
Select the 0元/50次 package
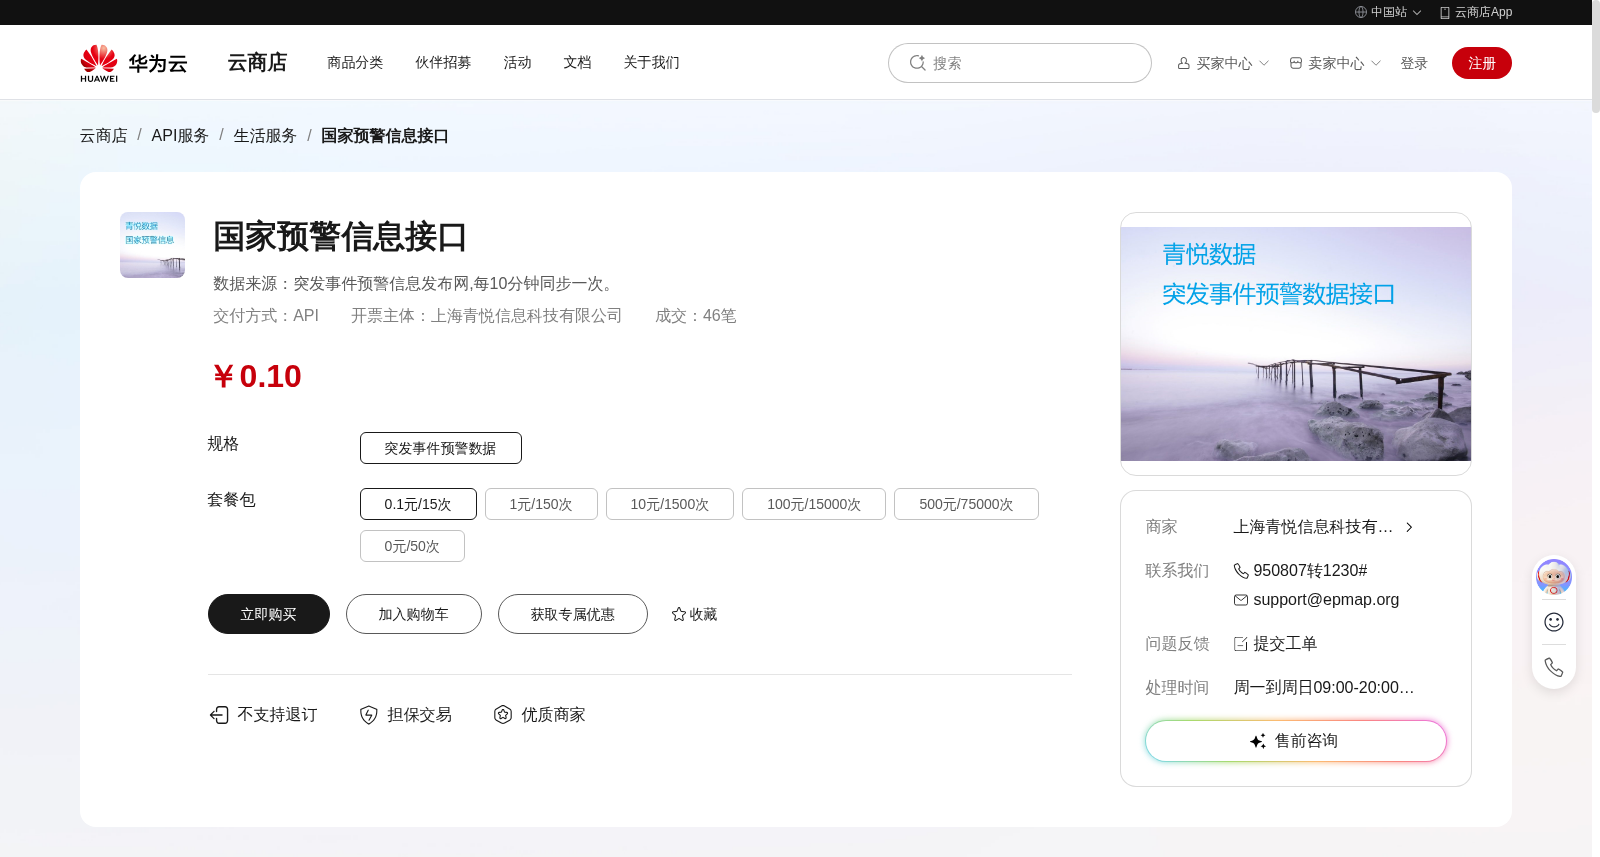[412, 546]
